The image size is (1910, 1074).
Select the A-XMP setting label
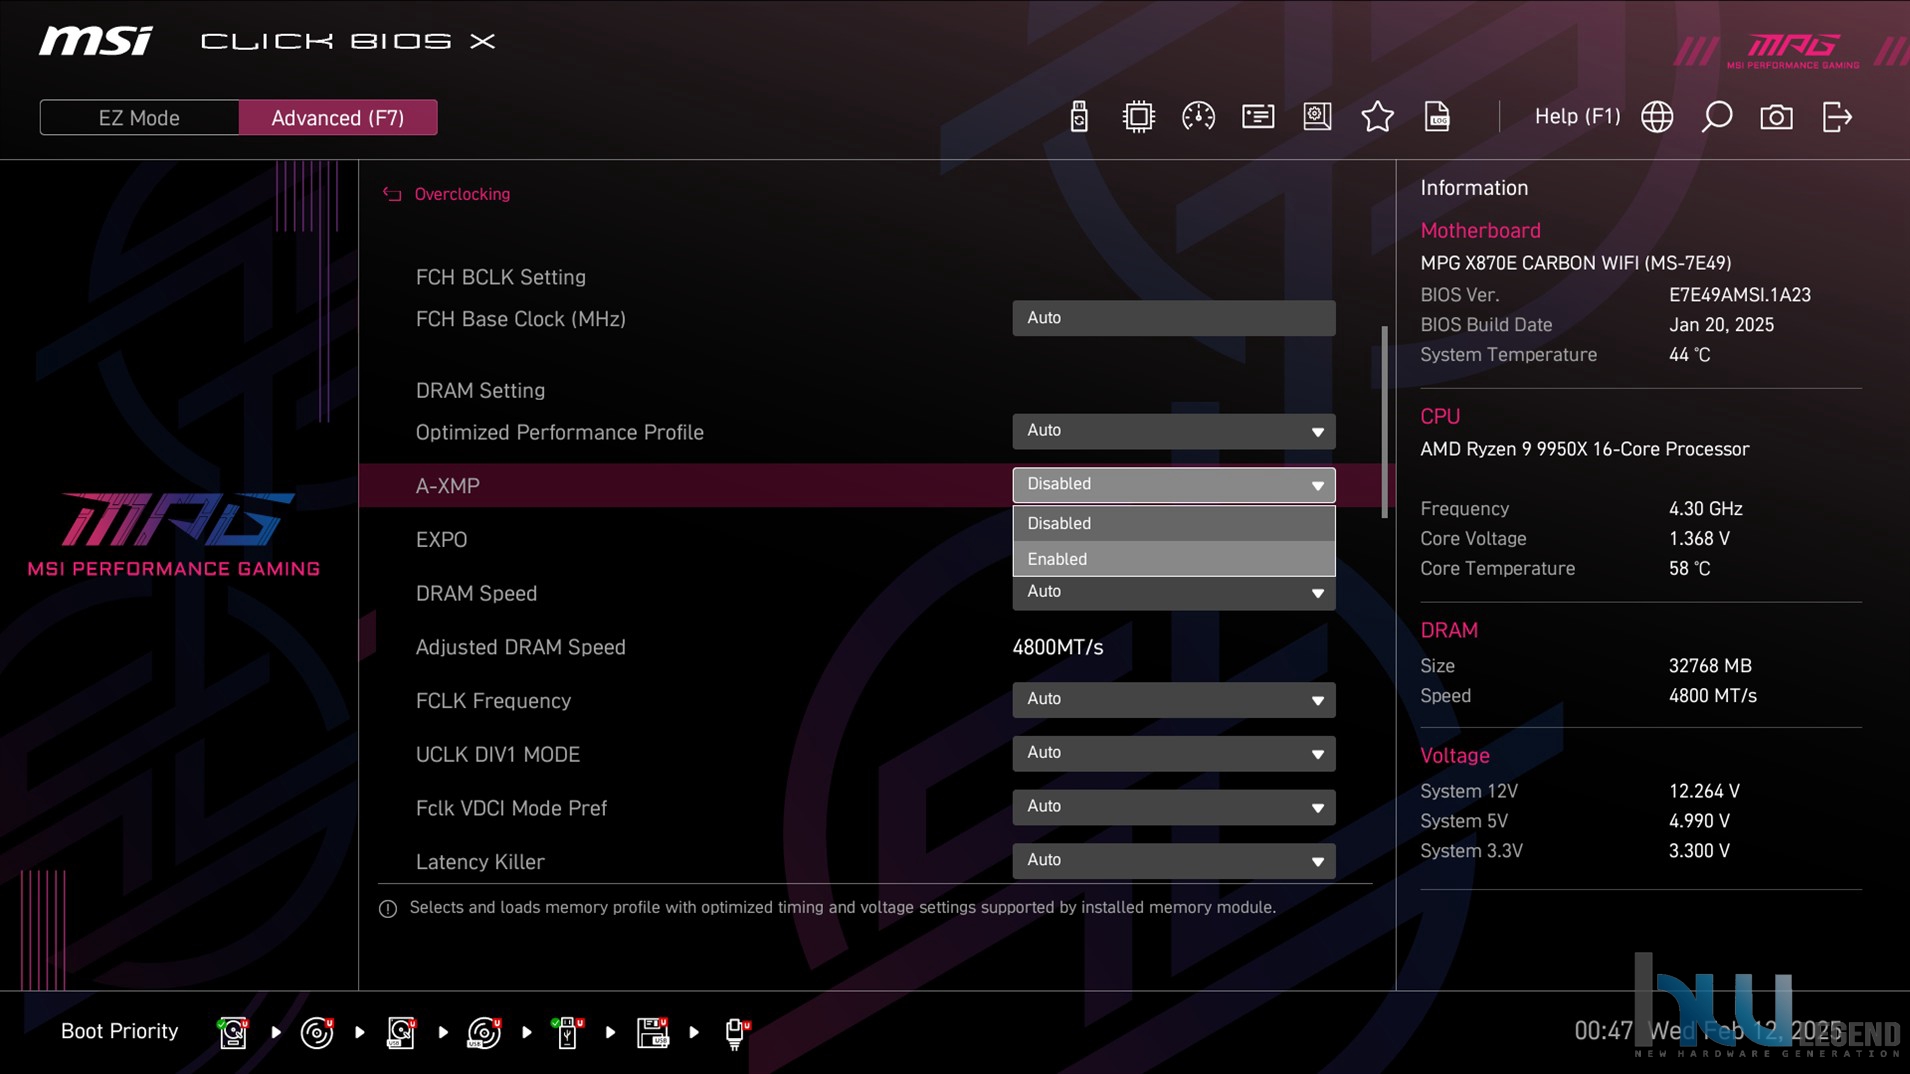pyautogui.click(x=447, y=486)
